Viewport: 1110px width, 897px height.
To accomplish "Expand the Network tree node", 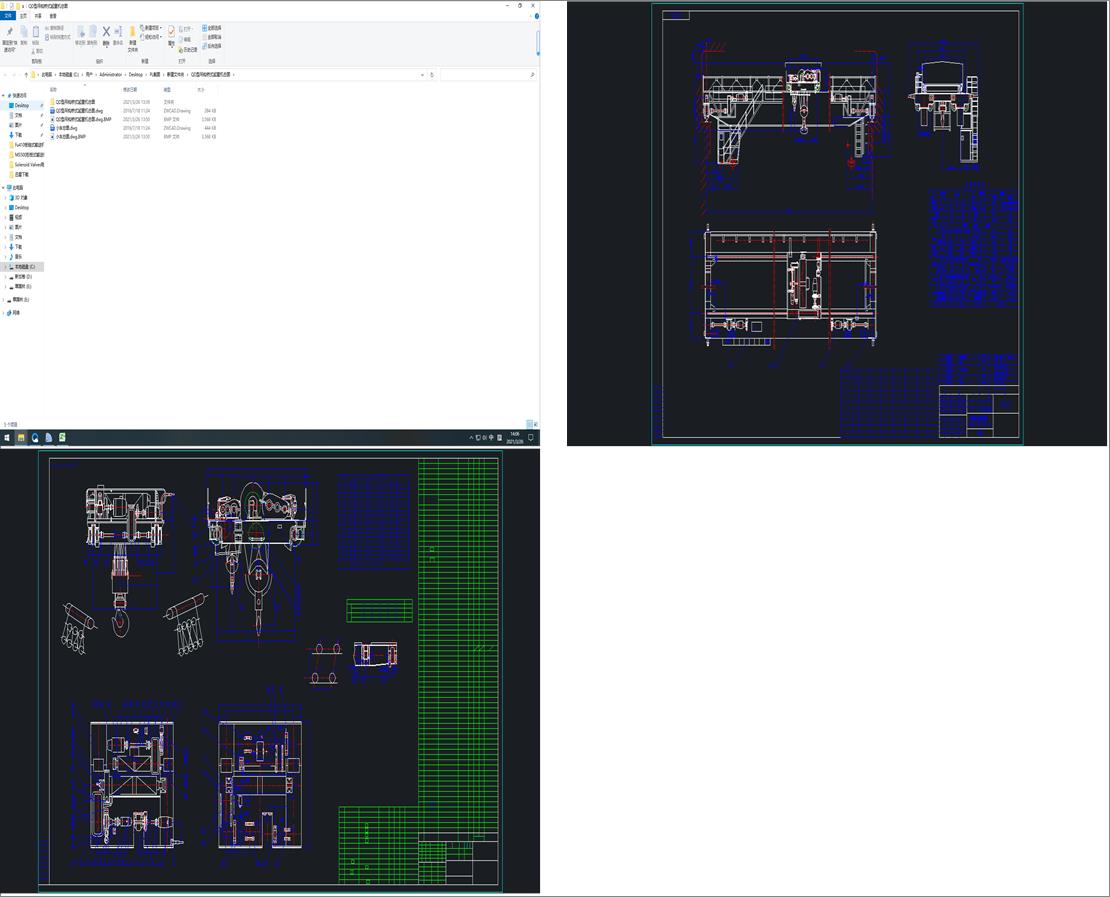I will (x=4, y=312).
